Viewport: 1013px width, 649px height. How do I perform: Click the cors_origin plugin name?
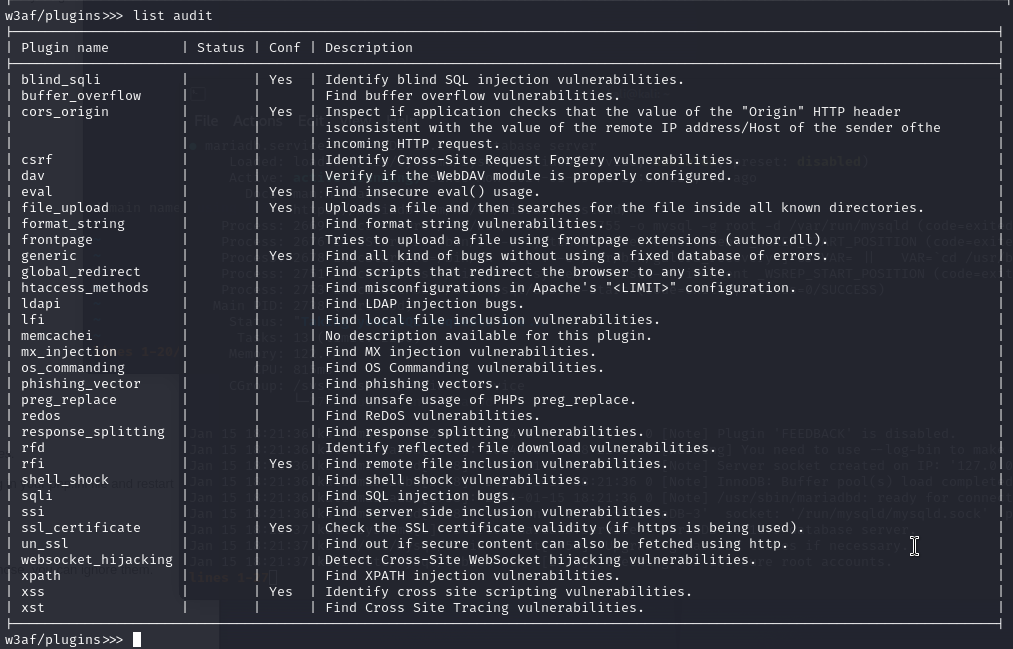click(65, 112)
